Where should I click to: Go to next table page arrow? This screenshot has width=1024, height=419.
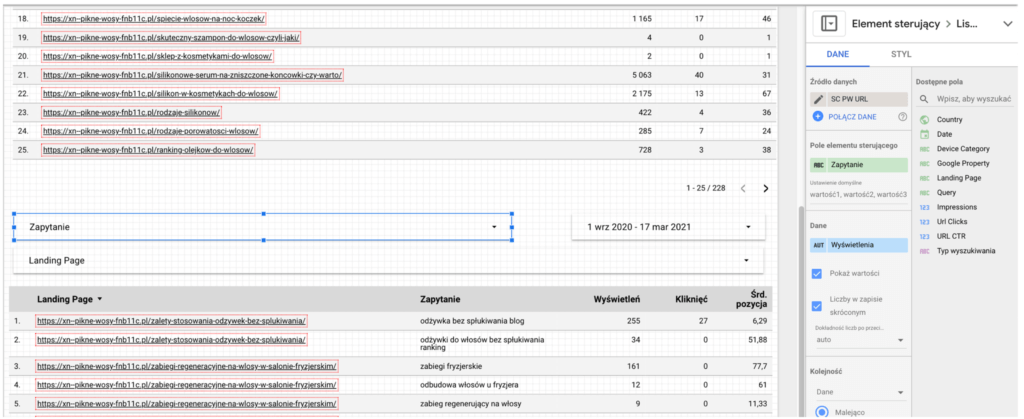tap(766, 188)
